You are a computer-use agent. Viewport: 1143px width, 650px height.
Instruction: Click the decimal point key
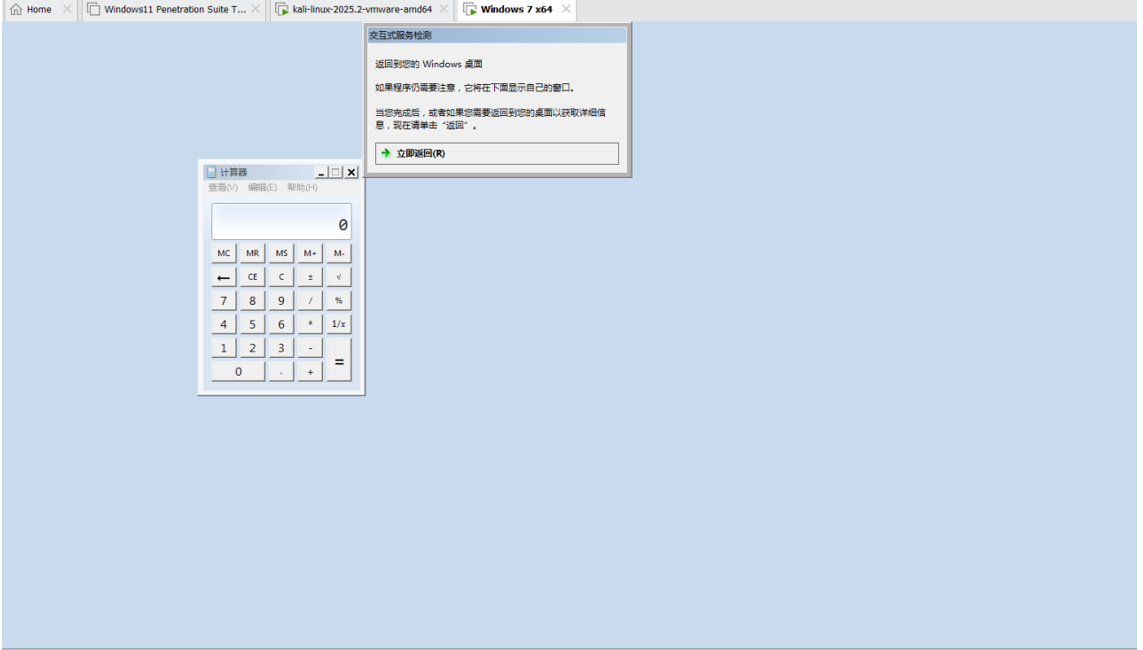tap(281, 372)
